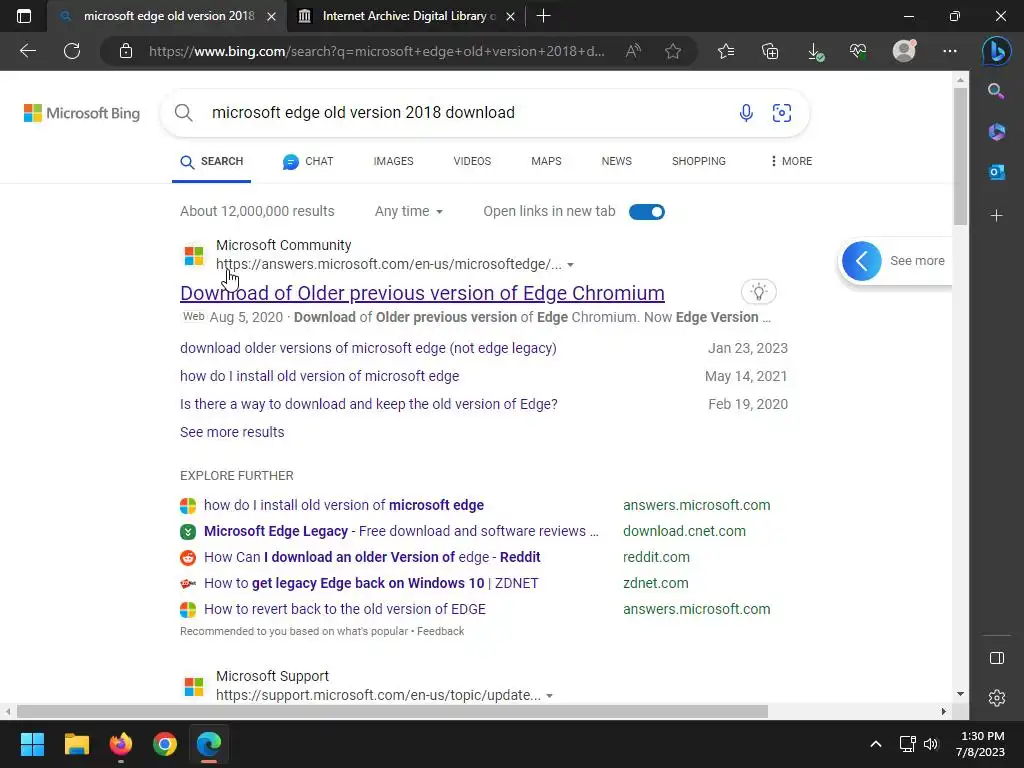
Task: Open Read aloud icon in address bar
Action: click(x=633, y=51)
